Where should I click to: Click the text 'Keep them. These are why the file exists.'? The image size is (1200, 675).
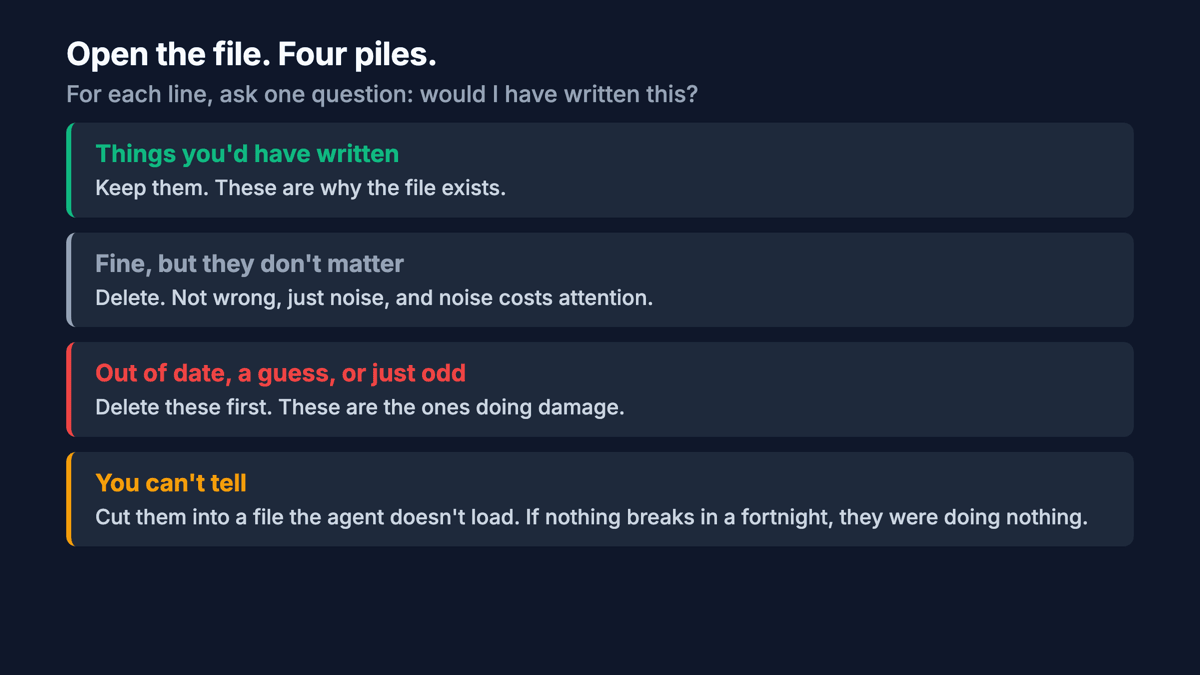(301, 188)
